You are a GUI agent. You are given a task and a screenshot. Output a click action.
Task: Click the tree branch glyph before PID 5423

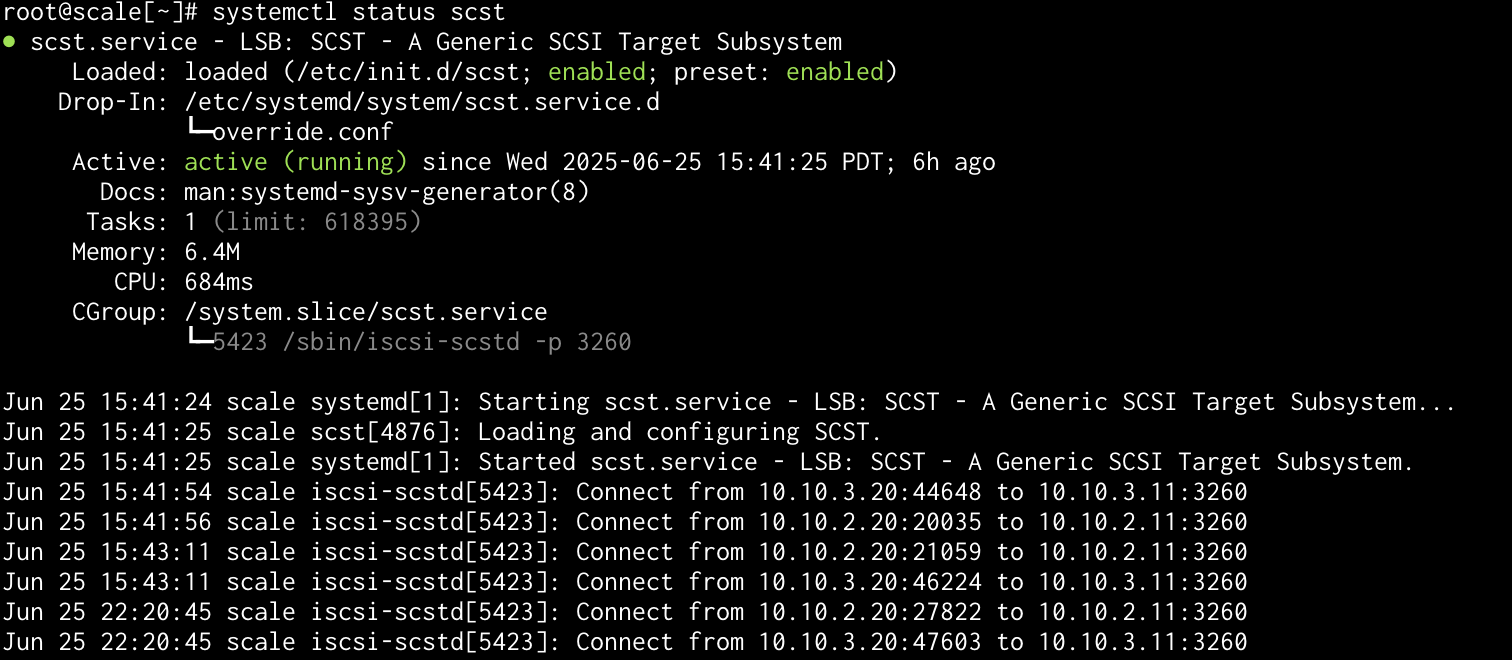click(x=198, y=339)
